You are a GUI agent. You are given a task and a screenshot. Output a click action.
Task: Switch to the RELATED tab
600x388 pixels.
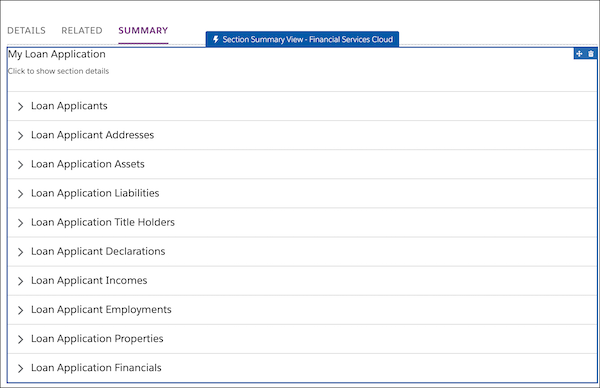coord(82,31)
